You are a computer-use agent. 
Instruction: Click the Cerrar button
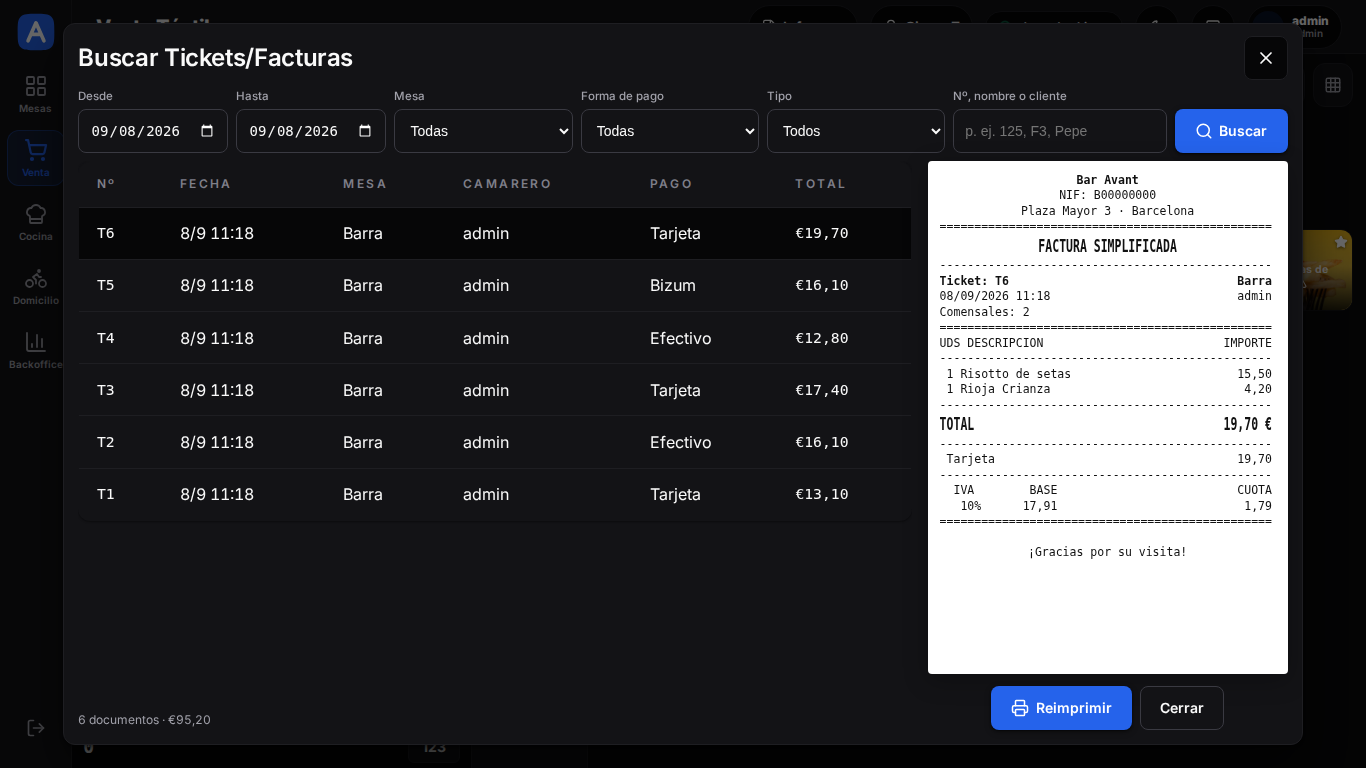tap(1182, 708)
